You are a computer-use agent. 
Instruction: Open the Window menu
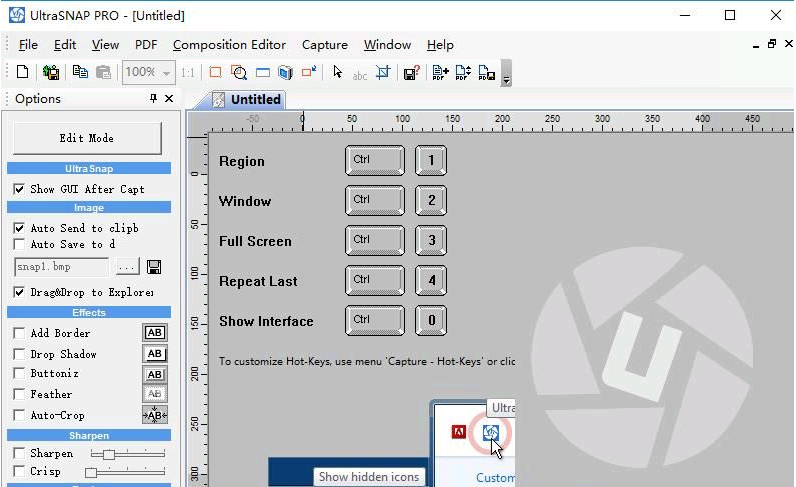coord(387,45)
